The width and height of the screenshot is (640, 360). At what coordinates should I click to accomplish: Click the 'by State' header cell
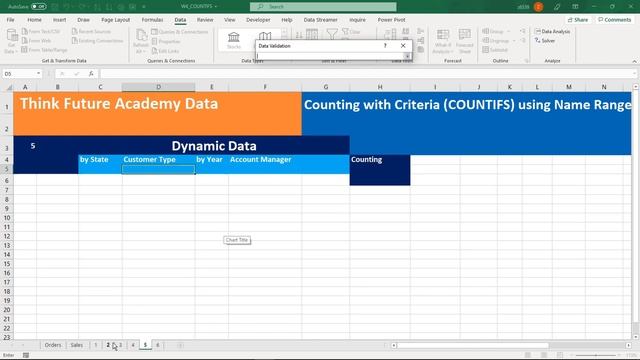[x=100, y=160]
